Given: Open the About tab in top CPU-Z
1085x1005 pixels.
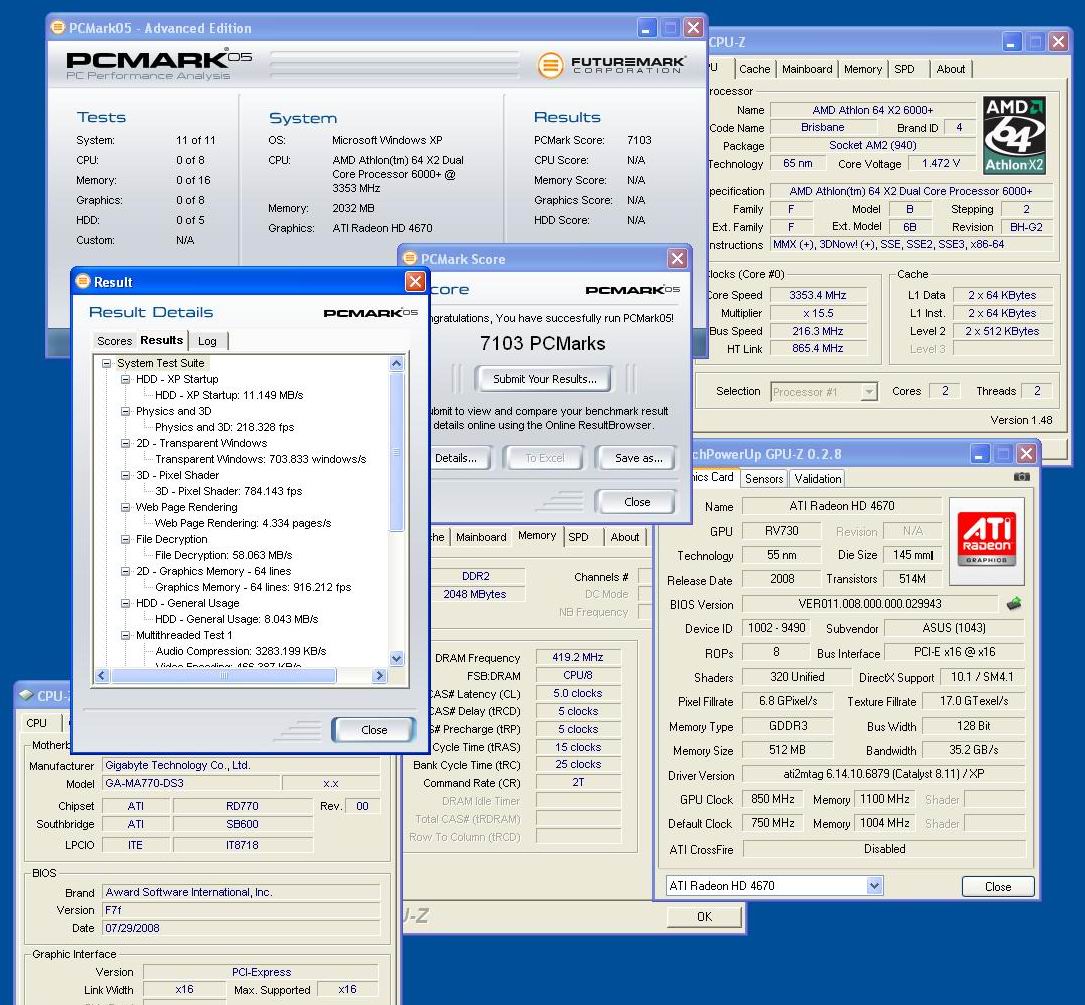Looking at the screenshot, I should click(x=951, y=69).
